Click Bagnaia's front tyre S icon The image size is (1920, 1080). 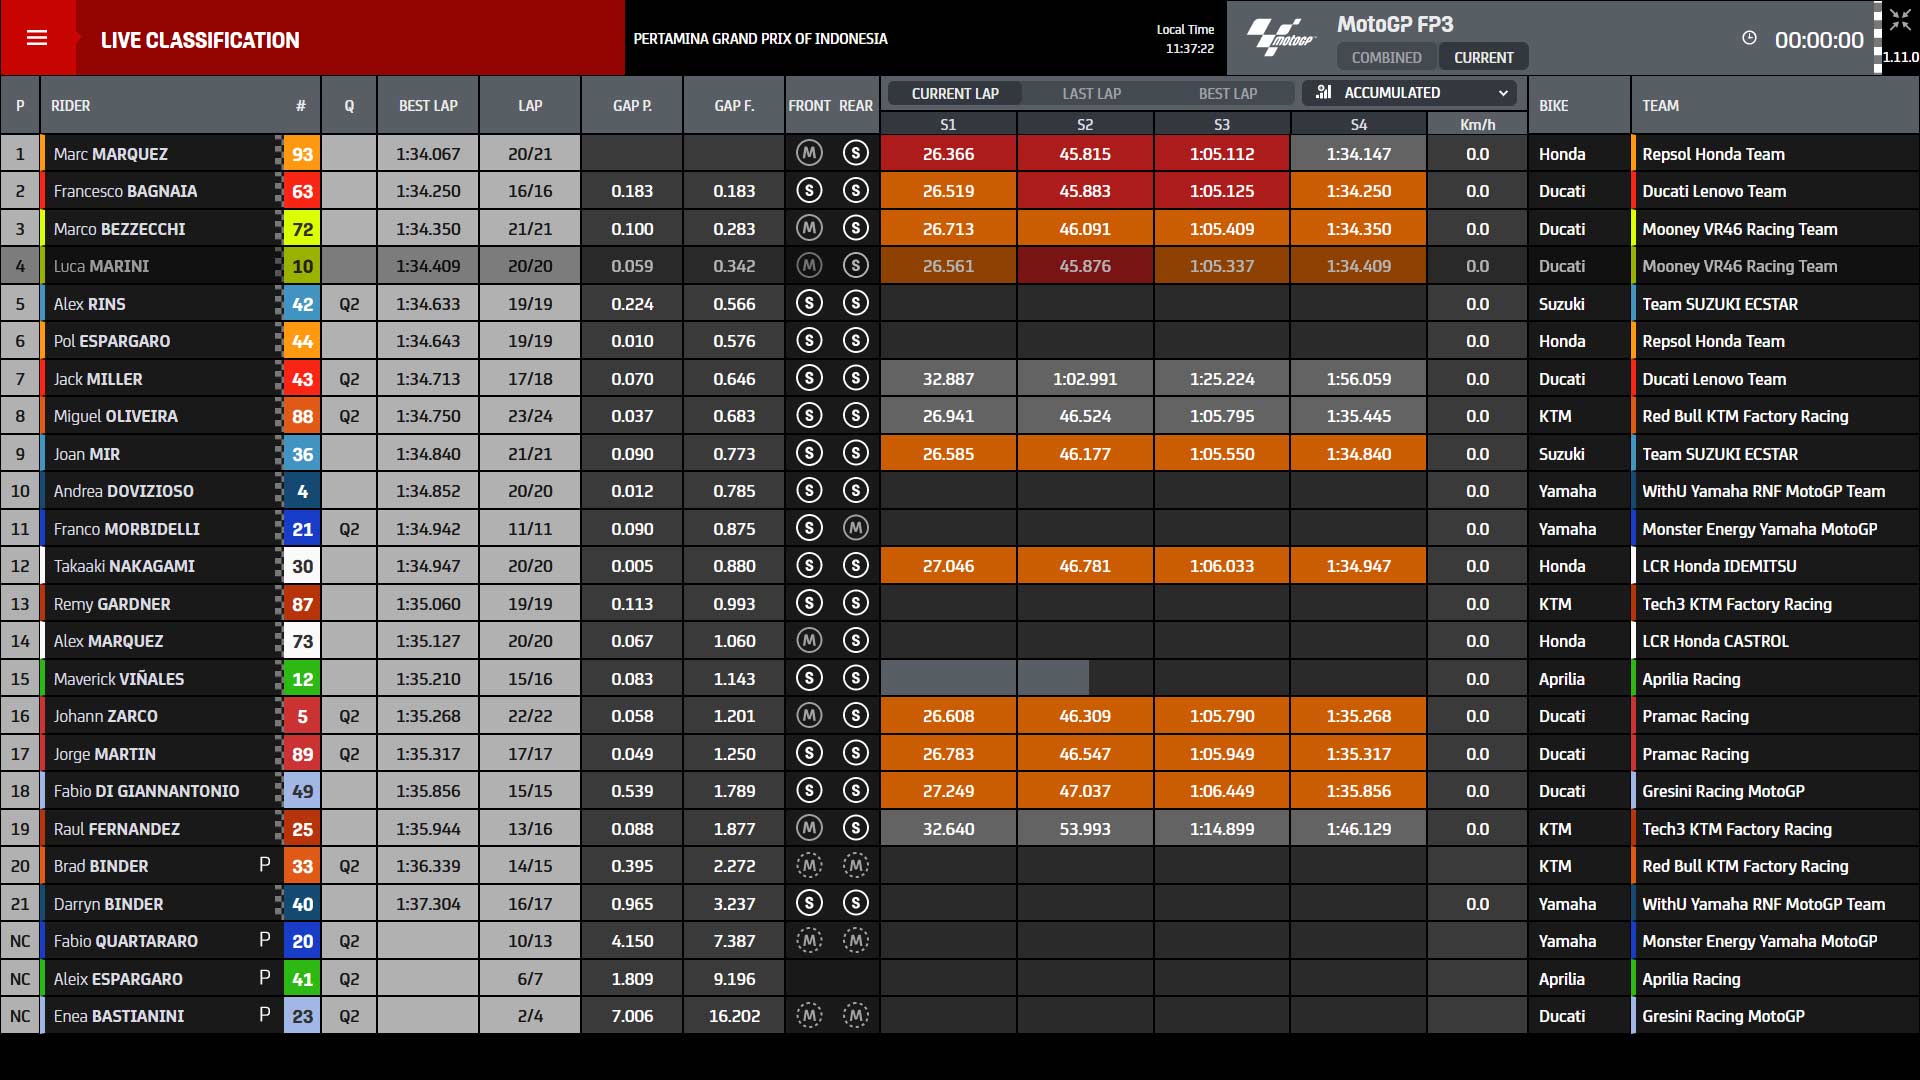click(809, 190)
